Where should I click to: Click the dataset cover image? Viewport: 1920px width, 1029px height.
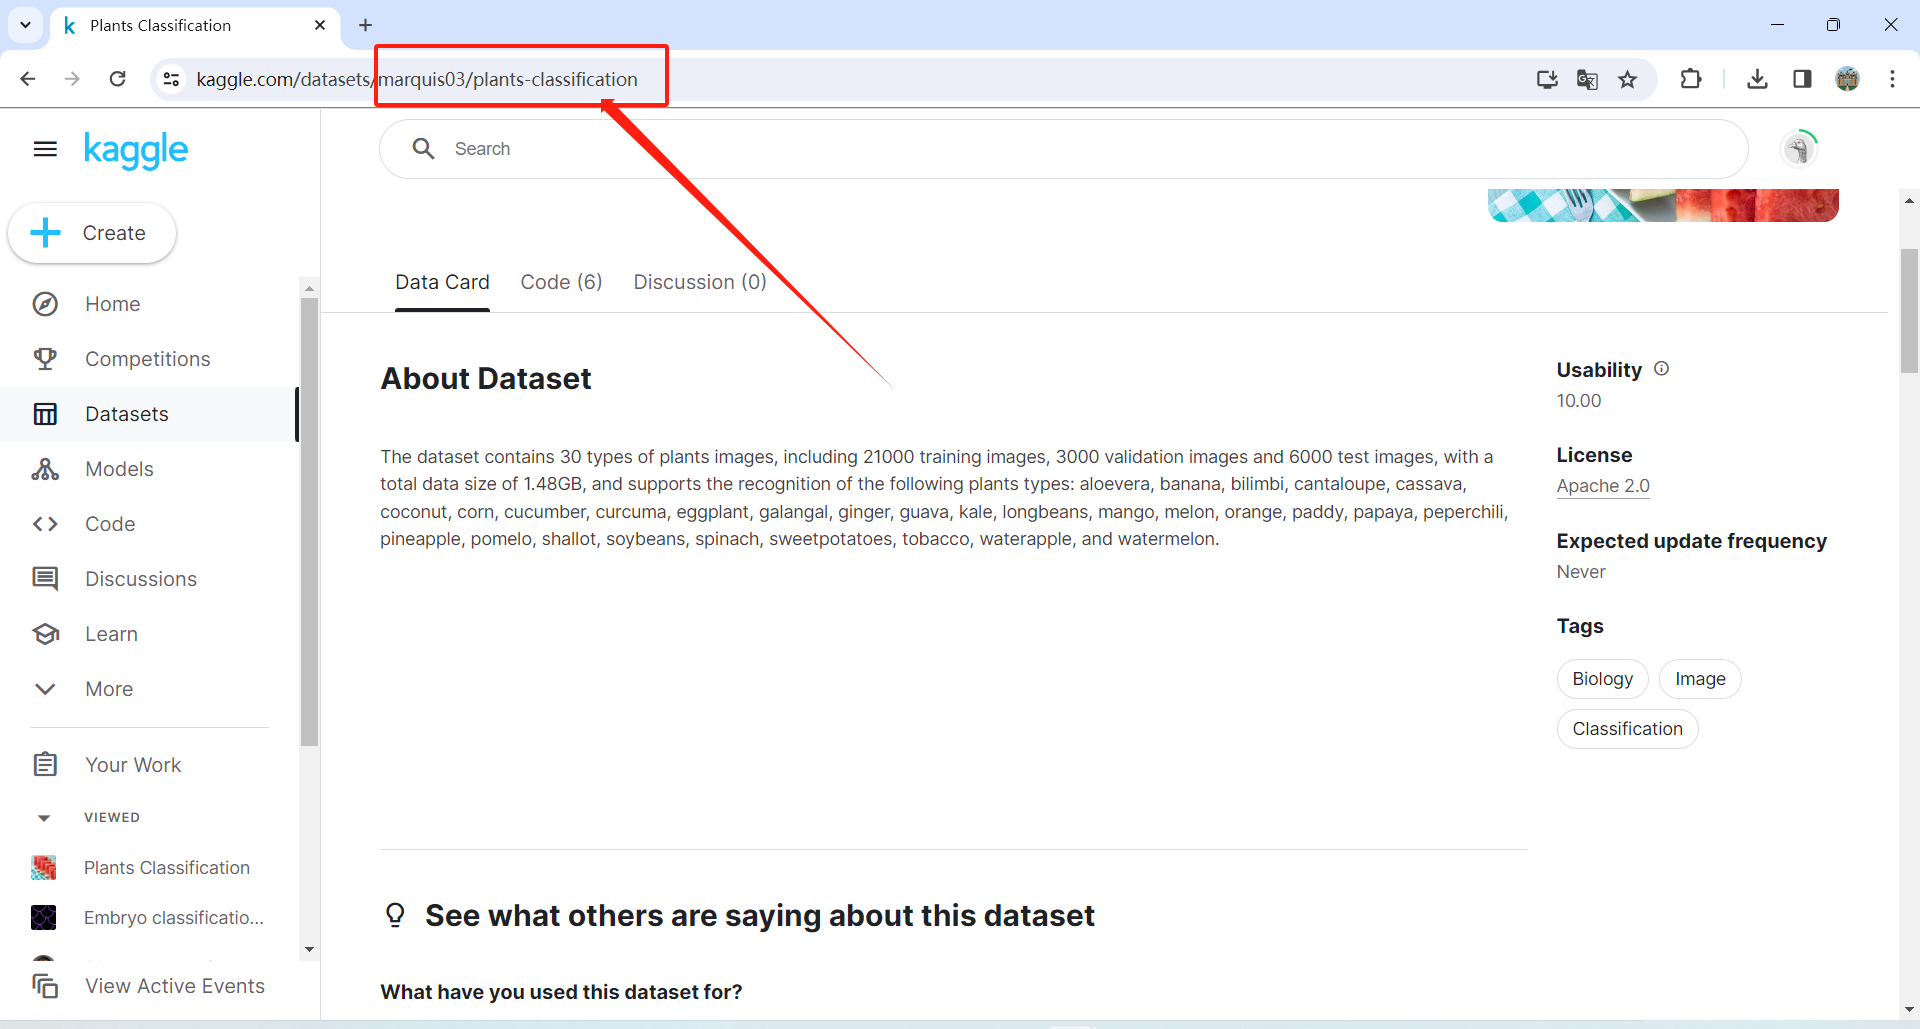(x=1663, y=205)
